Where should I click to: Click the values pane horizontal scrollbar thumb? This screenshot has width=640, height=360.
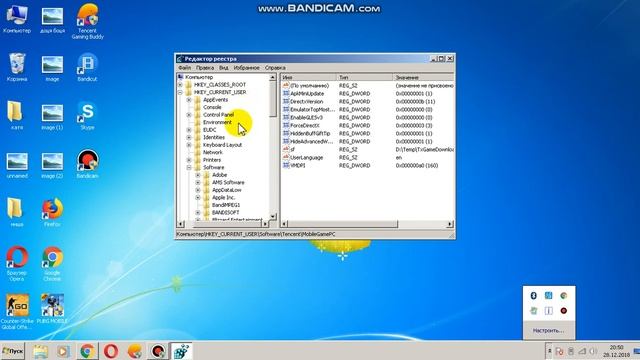click(342, 224)
